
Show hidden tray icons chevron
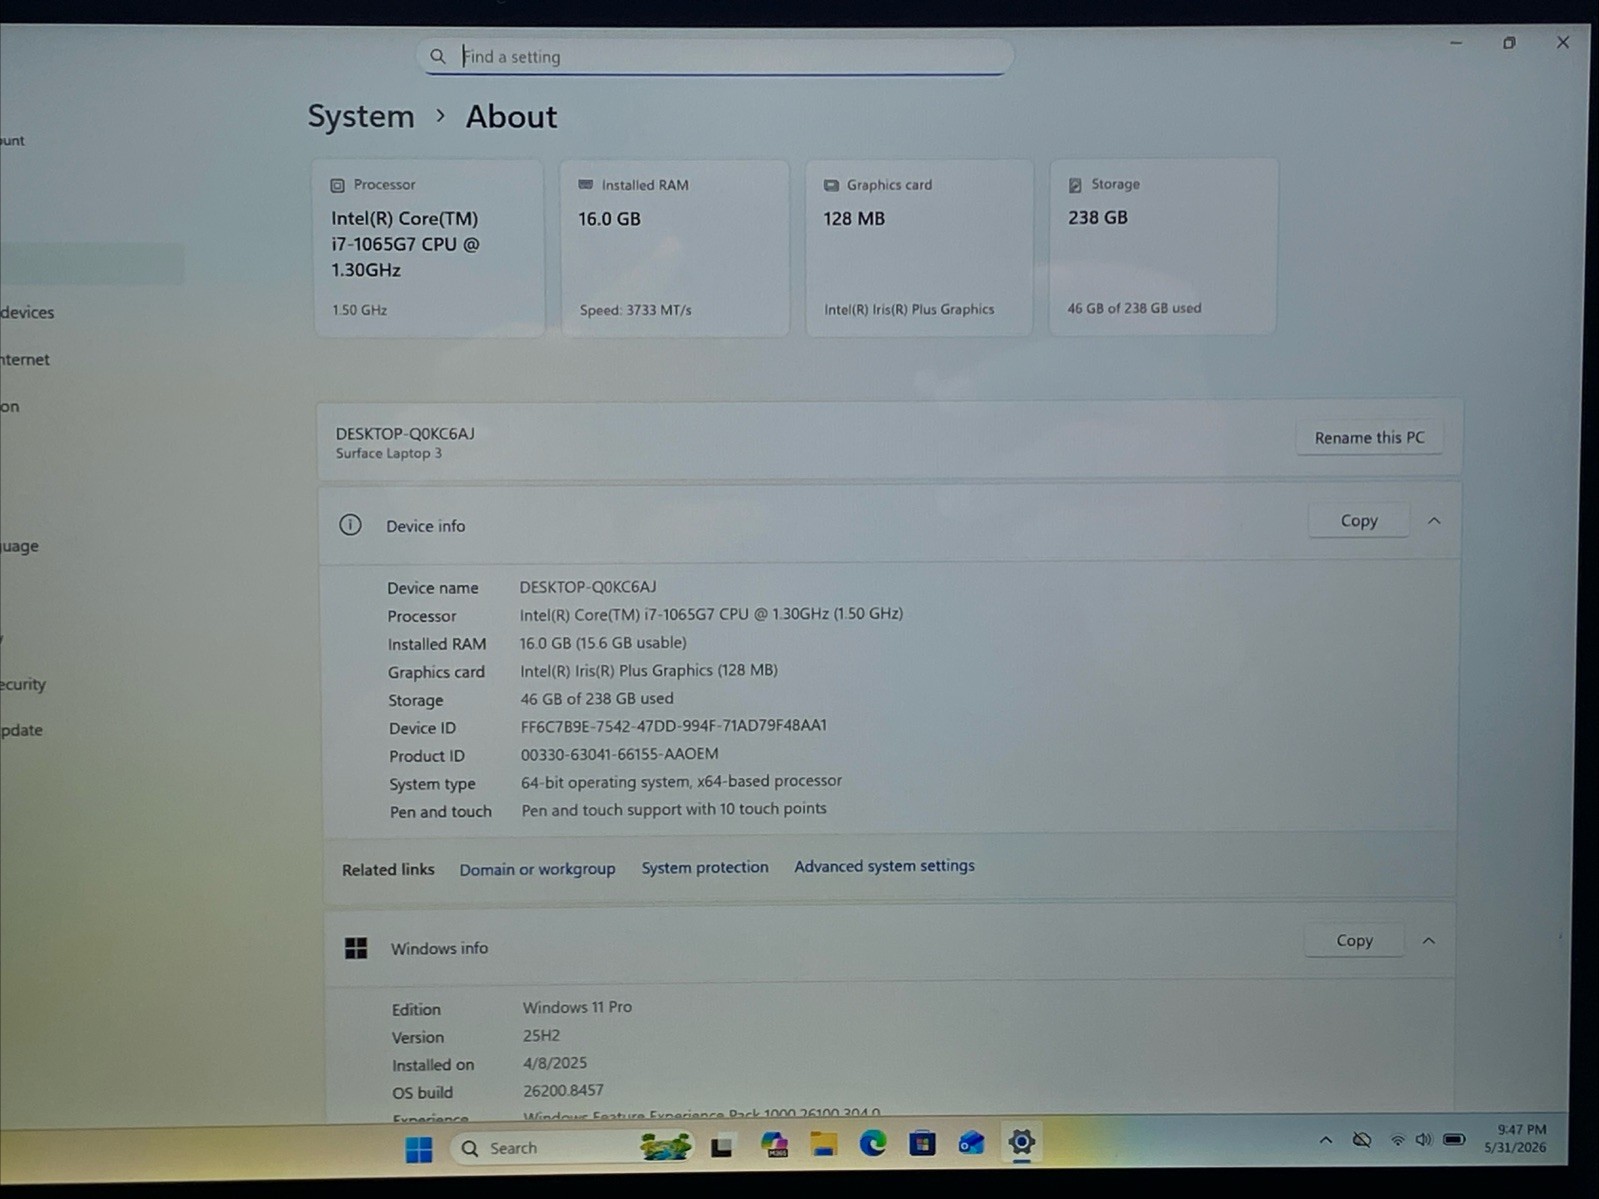[1326, 1140]
